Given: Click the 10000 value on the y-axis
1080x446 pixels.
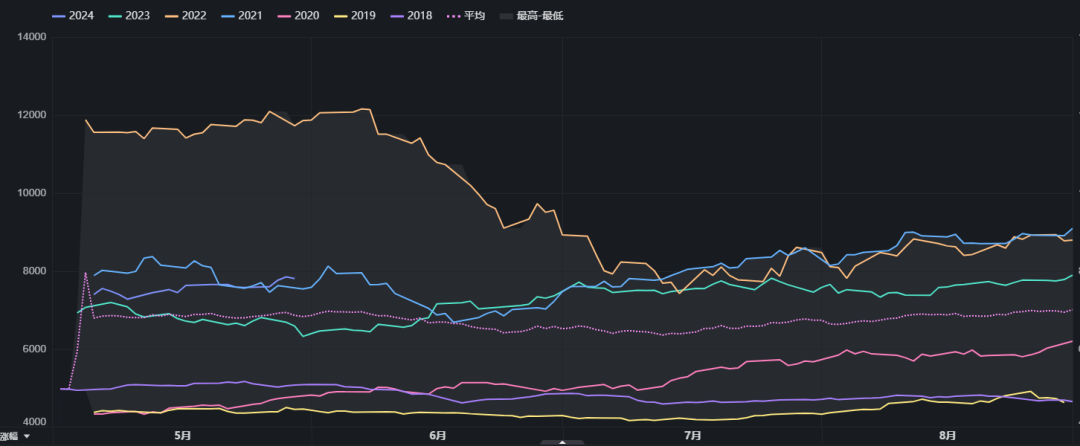Looking at the screenshot, I should [x=33, y=193].
